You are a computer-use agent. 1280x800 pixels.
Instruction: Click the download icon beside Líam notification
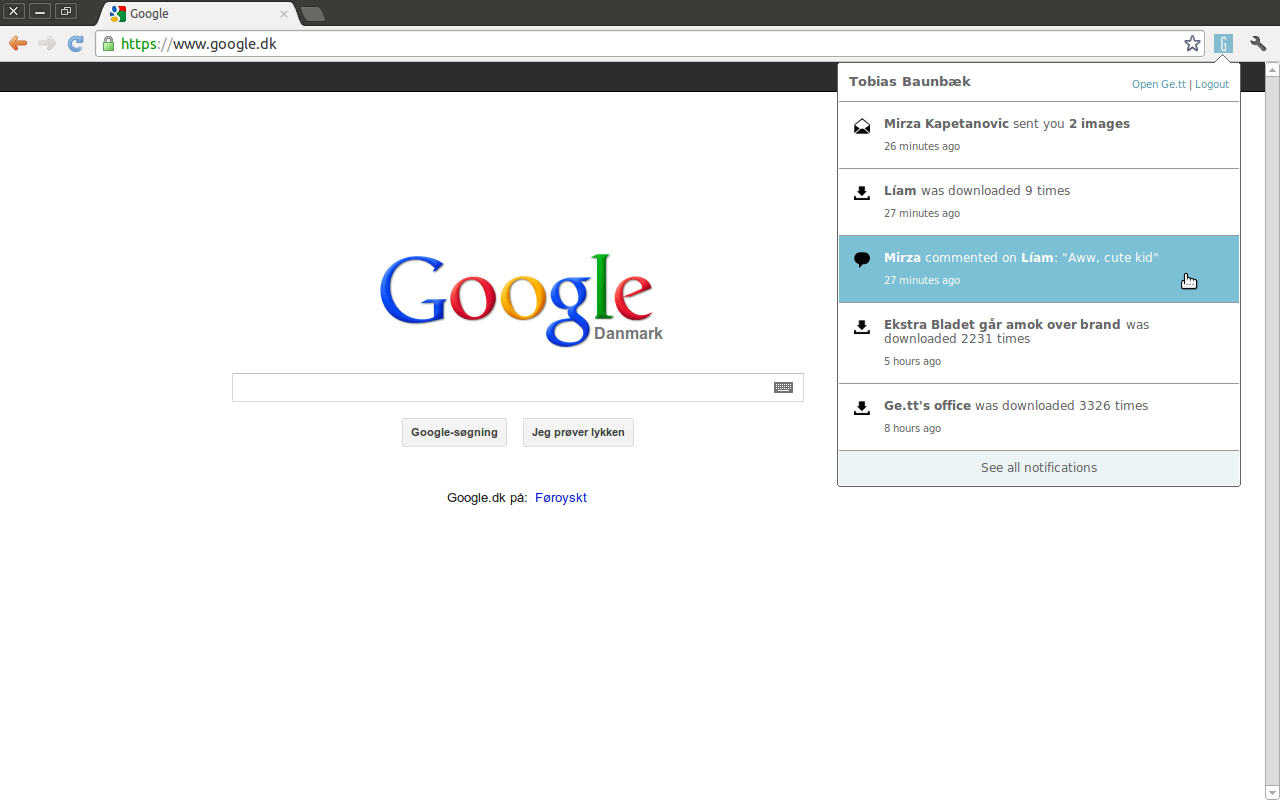861,193
